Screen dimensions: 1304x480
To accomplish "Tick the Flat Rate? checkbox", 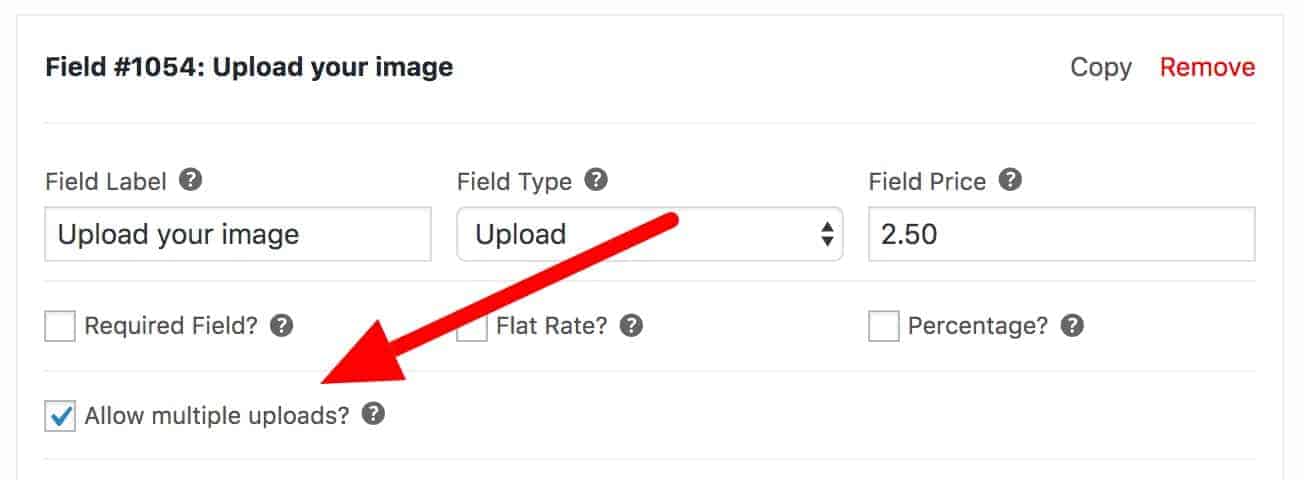I will (472, 326).
